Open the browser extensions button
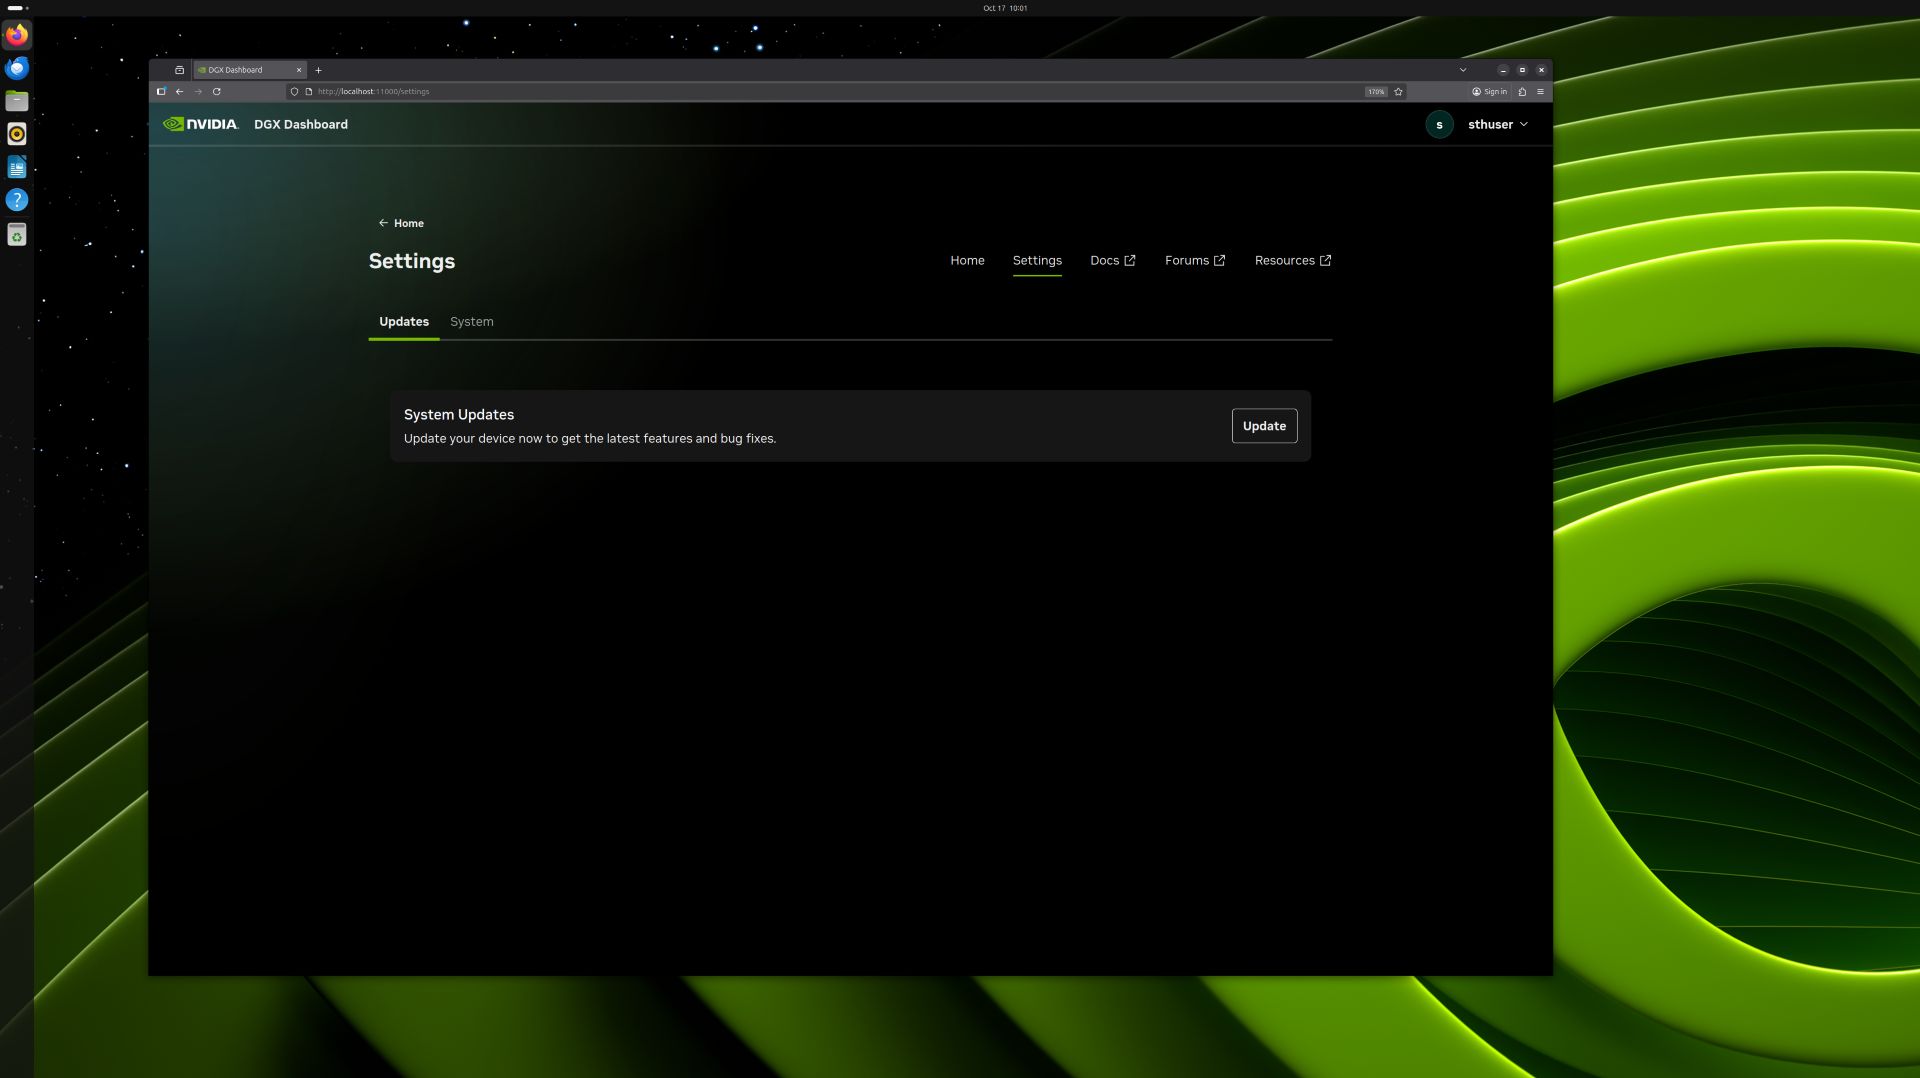The image size is (1920, 1078). tap(1522, 91)
